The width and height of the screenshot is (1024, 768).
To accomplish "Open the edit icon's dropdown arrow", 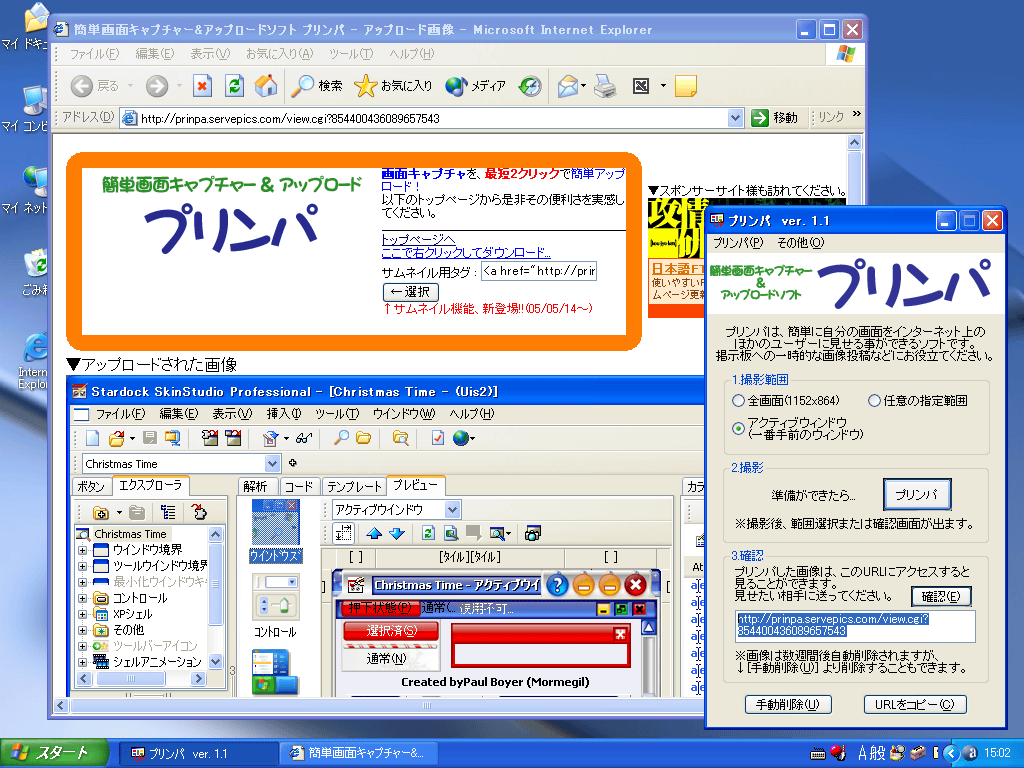I will (664, 86).
